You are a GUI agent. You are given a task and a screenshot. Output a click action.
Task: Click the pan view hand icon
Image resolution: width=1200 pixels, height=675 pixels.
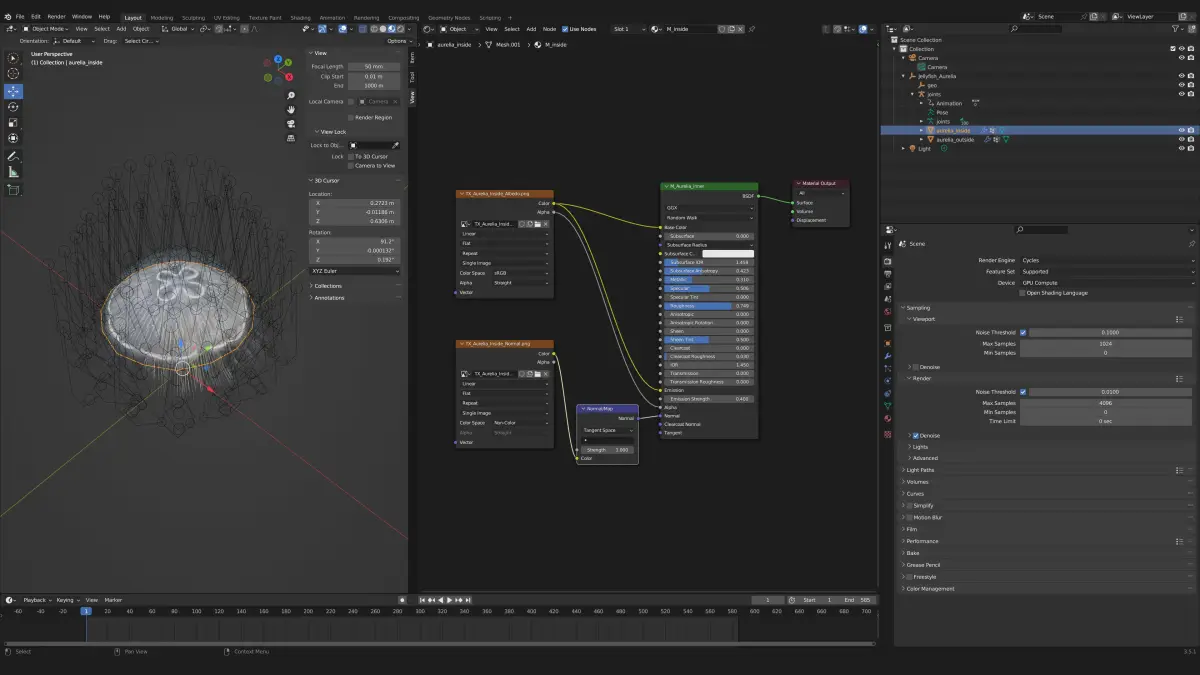point(291,110)
